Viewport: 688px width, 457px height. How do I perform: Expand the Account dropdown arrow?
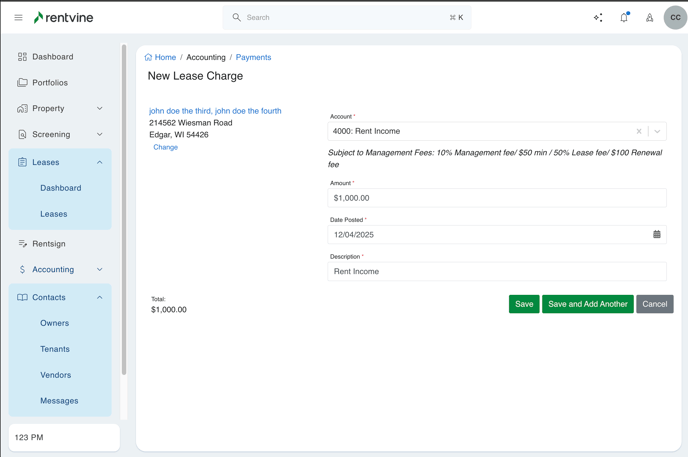[x=657, y=131]
